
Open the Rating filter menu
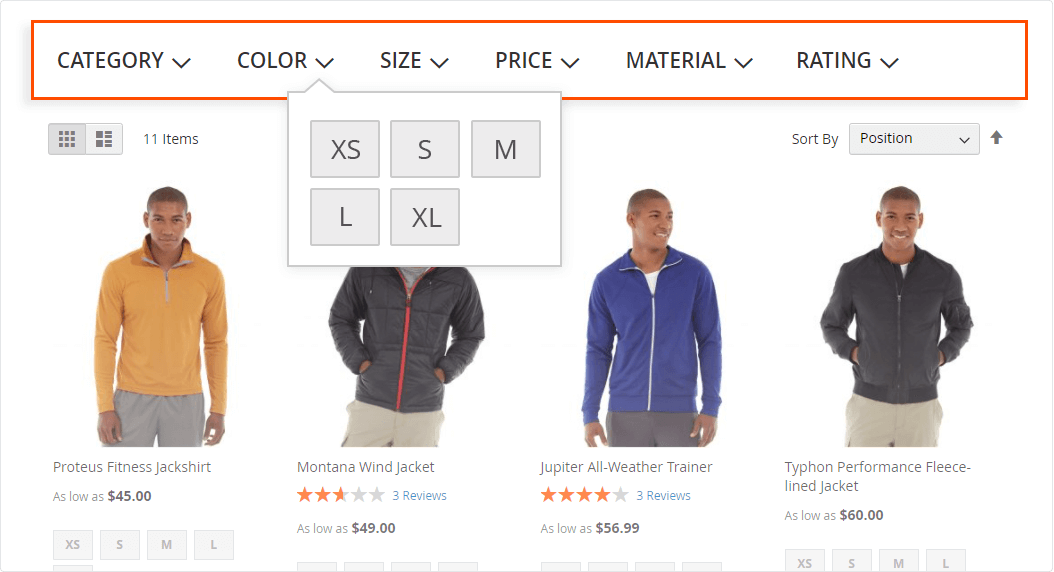click(x=846, y=61)
